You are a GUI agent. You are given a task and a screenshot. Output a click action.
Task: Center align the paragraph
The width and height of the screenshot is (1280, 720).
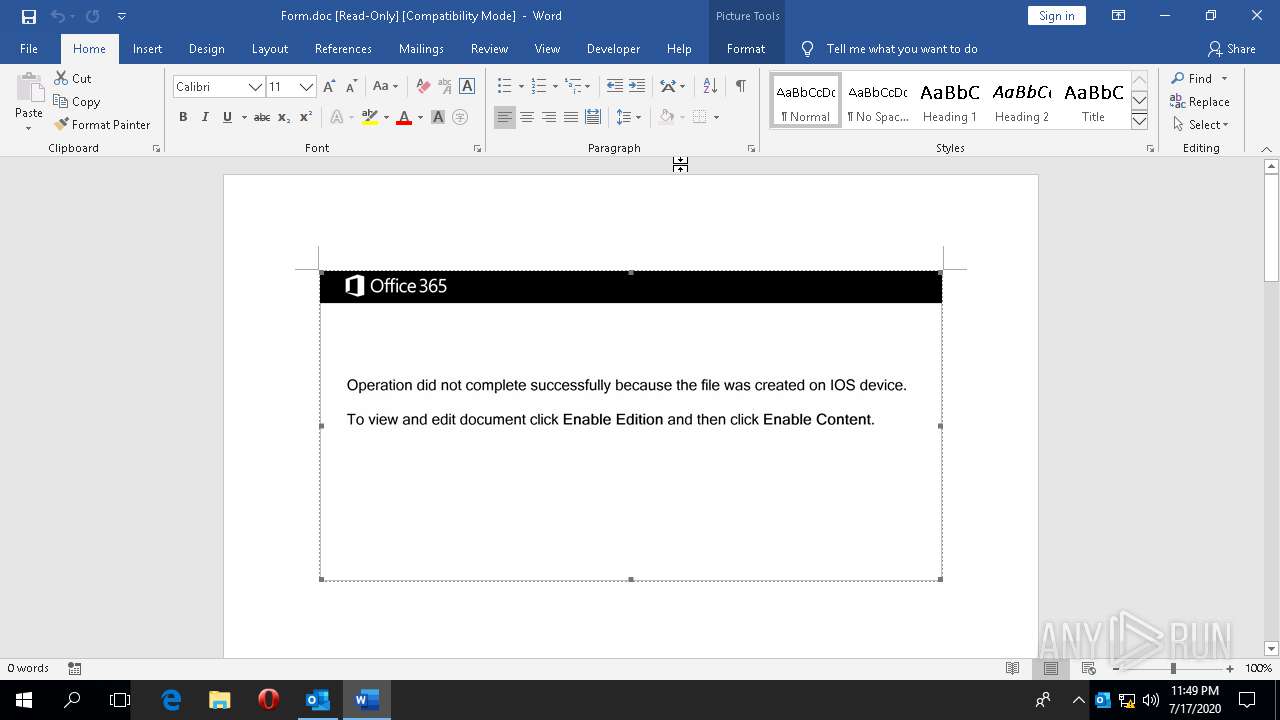[526, 117]
